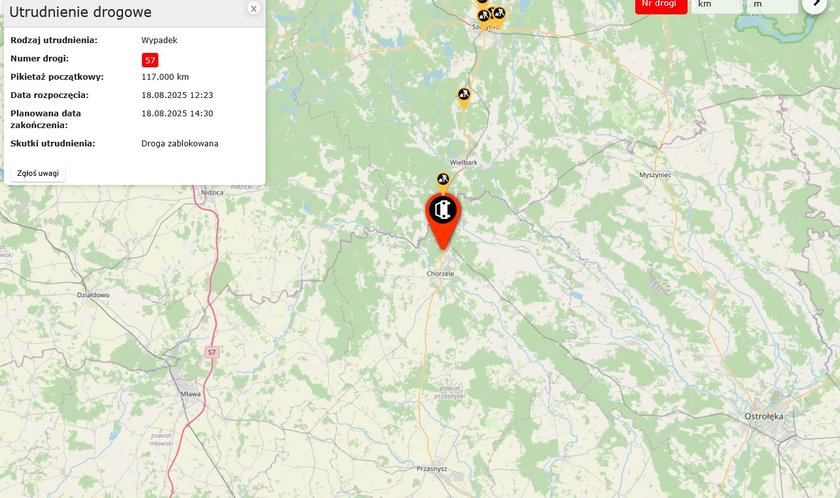Close the Utrudnienie drogowe info panel
The image size is (840, 498).
pyautogui.click(x=254, y=8)
